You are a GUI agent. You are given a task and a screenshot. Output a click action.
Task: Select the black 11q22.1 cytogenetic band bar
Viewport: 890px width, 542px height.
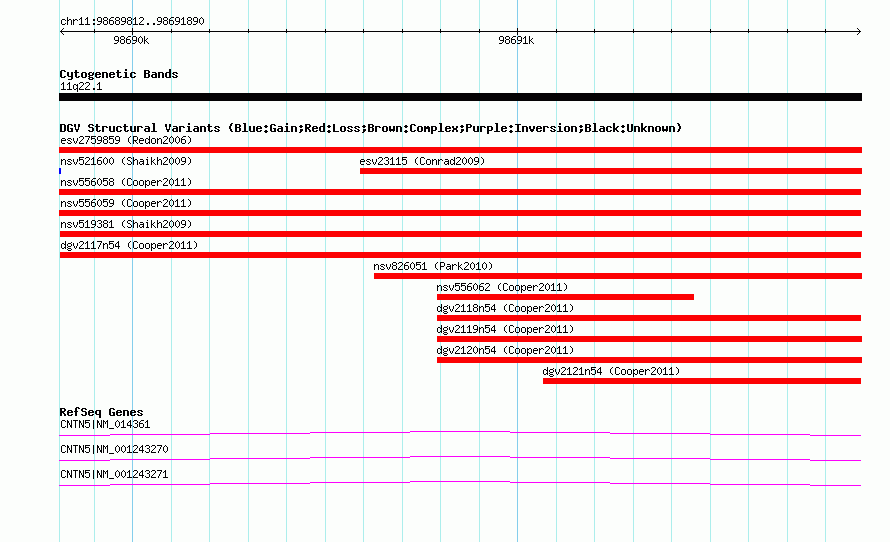460,97
